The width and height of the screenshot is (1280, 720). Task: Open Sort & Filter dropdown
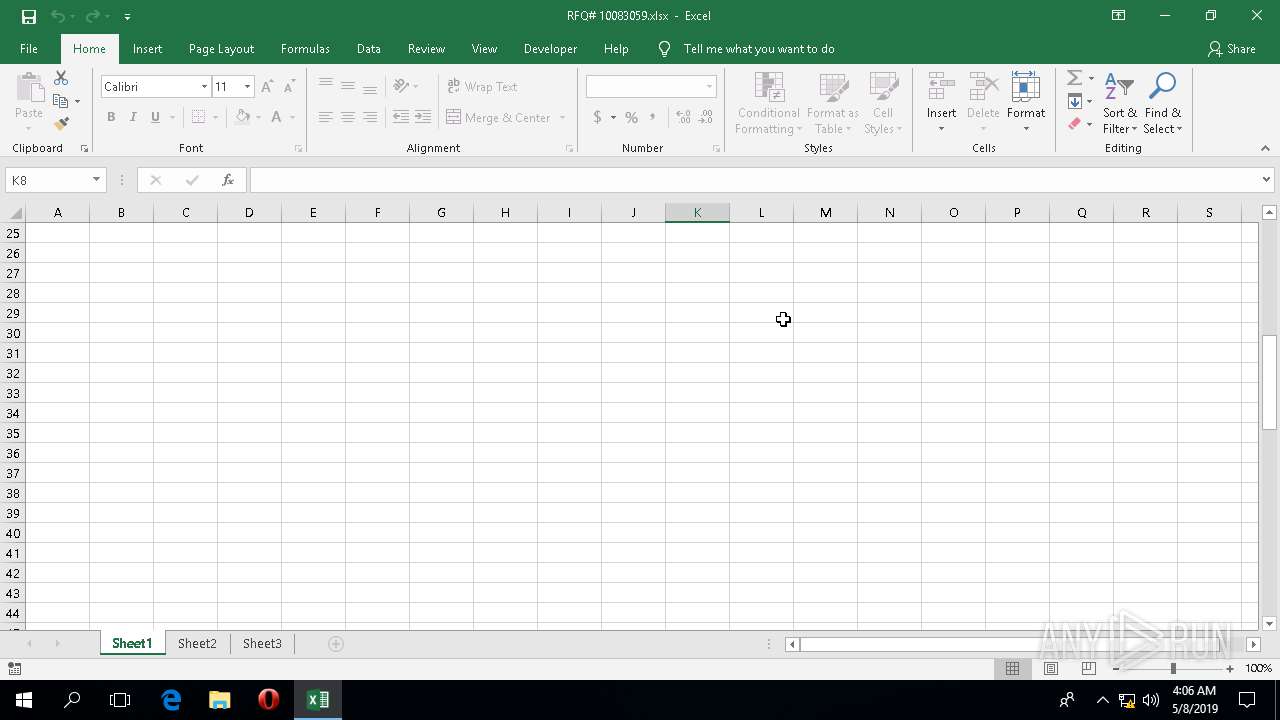[x=1120, y=103]
